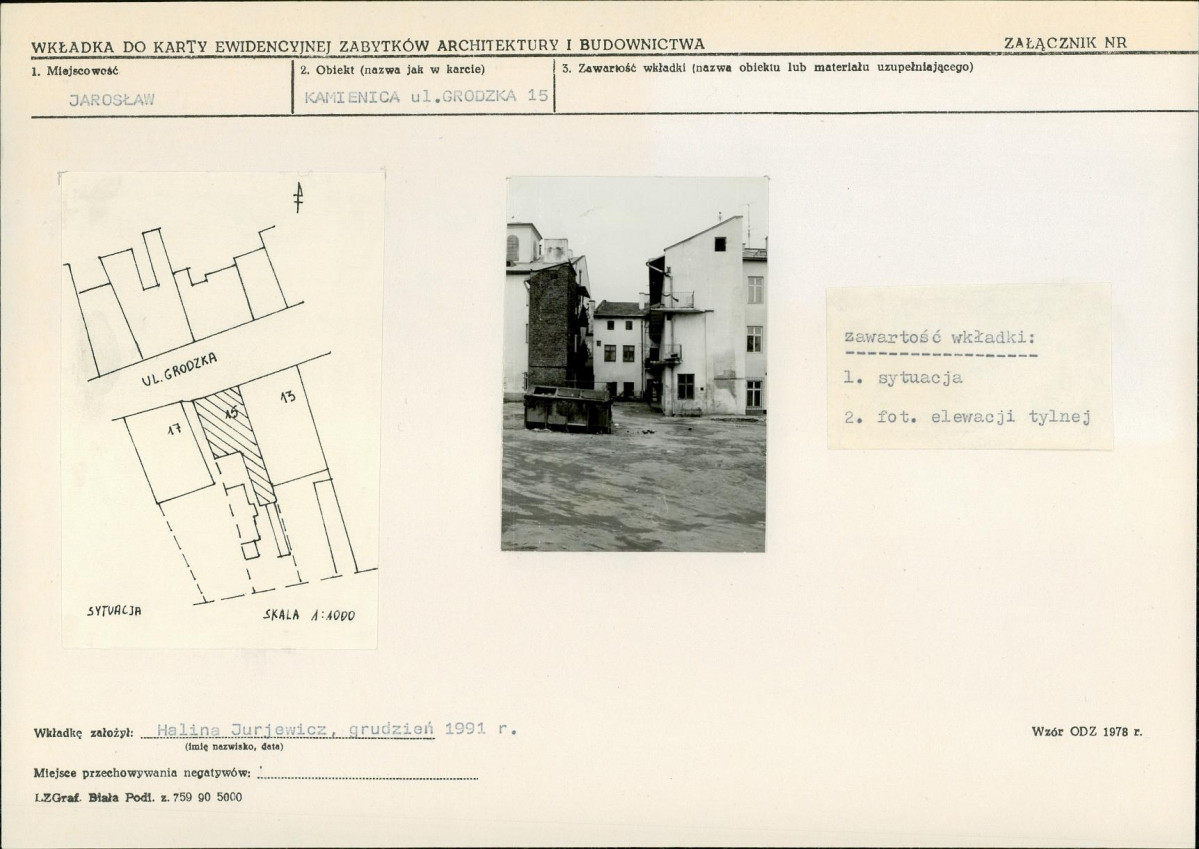Click the north arrow symbol on the map

point(297,197)
